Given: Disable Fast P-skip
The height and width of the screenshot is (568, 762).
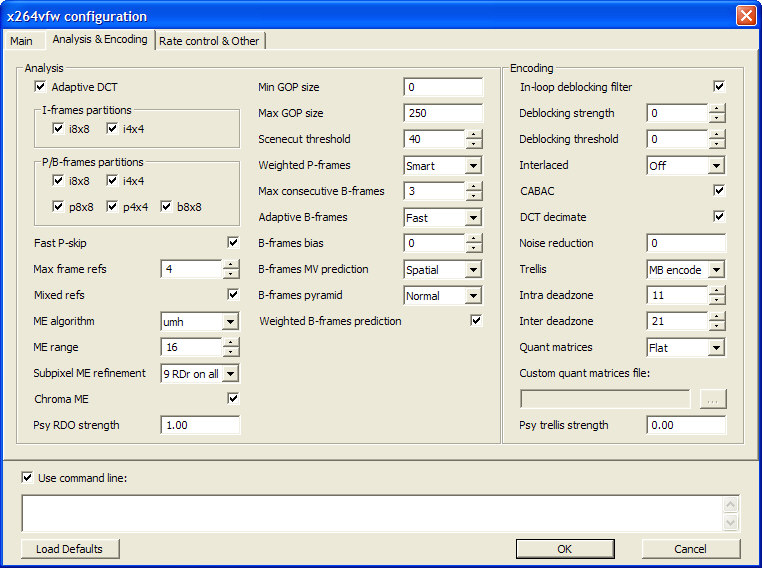Looking at the screenshot, I should (x=233, y=242).
